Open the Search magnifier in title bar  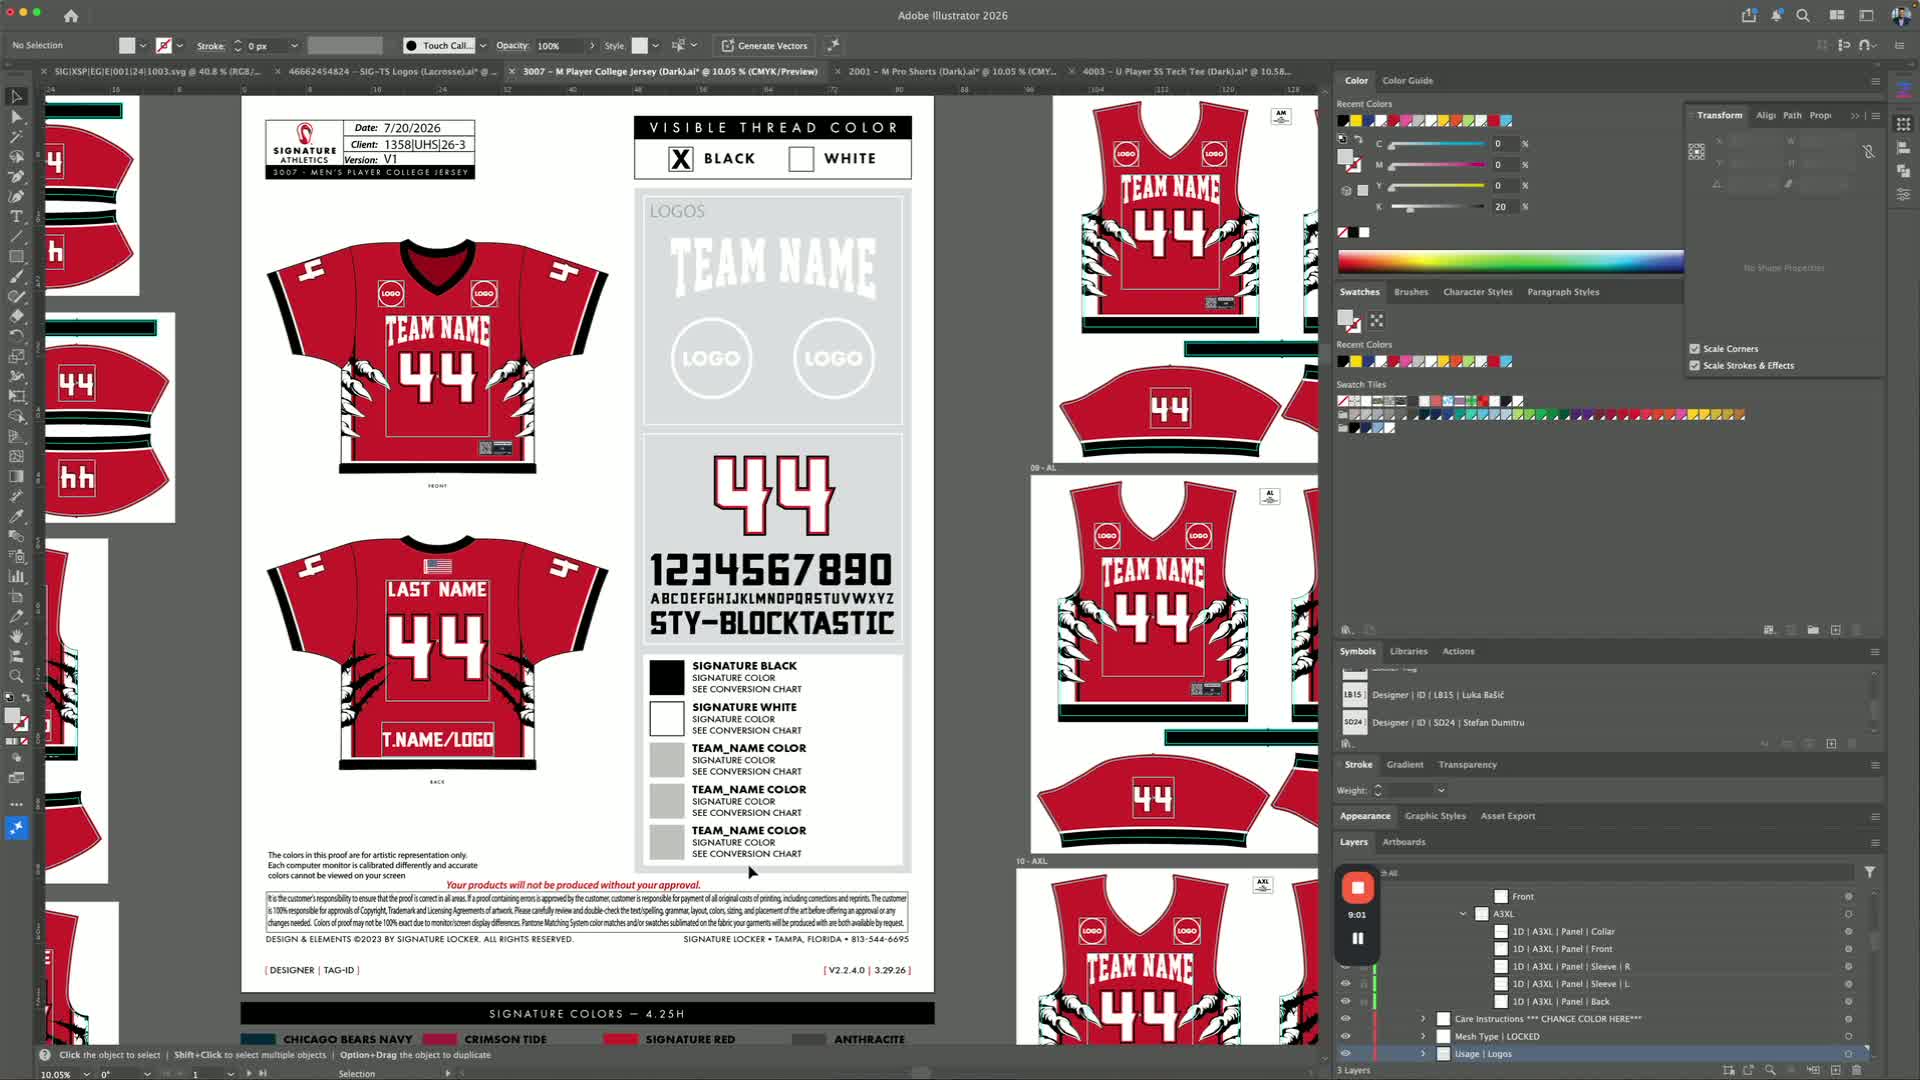1803,15
